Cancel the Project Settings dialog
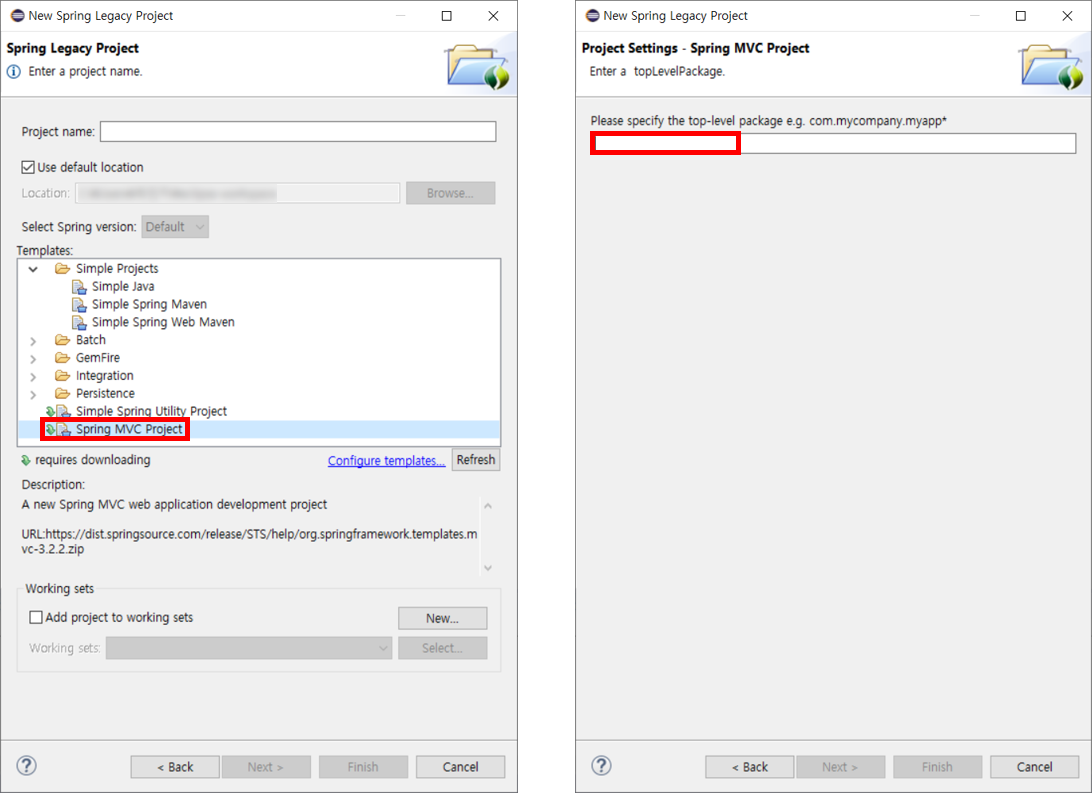The image size is (1092, 793). (1035, 767)
